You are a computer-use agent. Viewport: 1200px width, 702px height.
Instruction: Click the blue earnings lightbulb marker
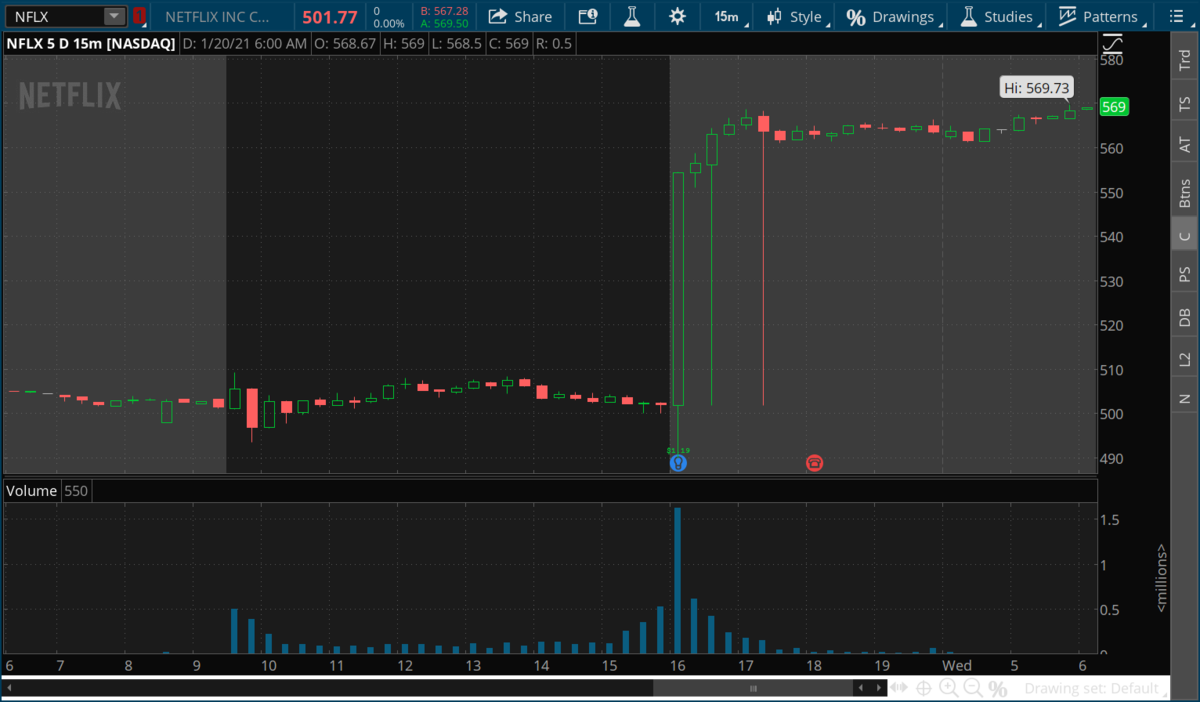(x=678, y=463)
